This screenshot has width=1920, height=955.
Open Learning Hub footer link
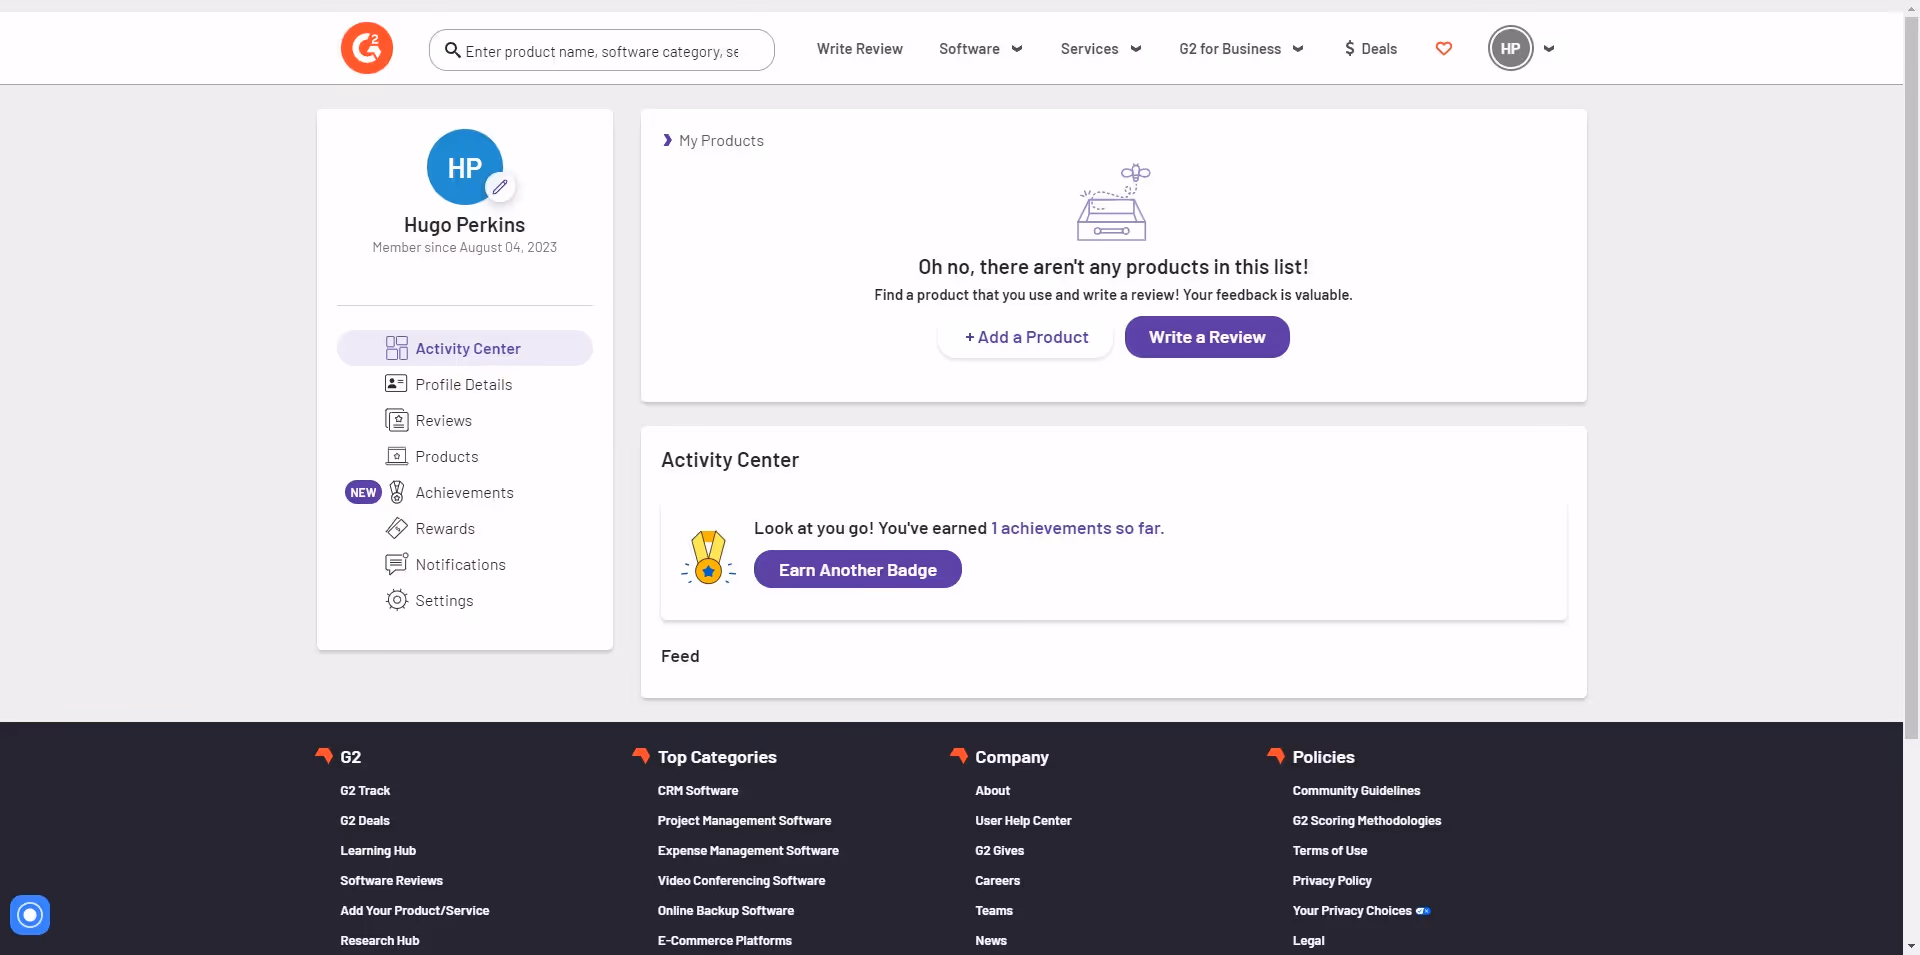[378, 850]
